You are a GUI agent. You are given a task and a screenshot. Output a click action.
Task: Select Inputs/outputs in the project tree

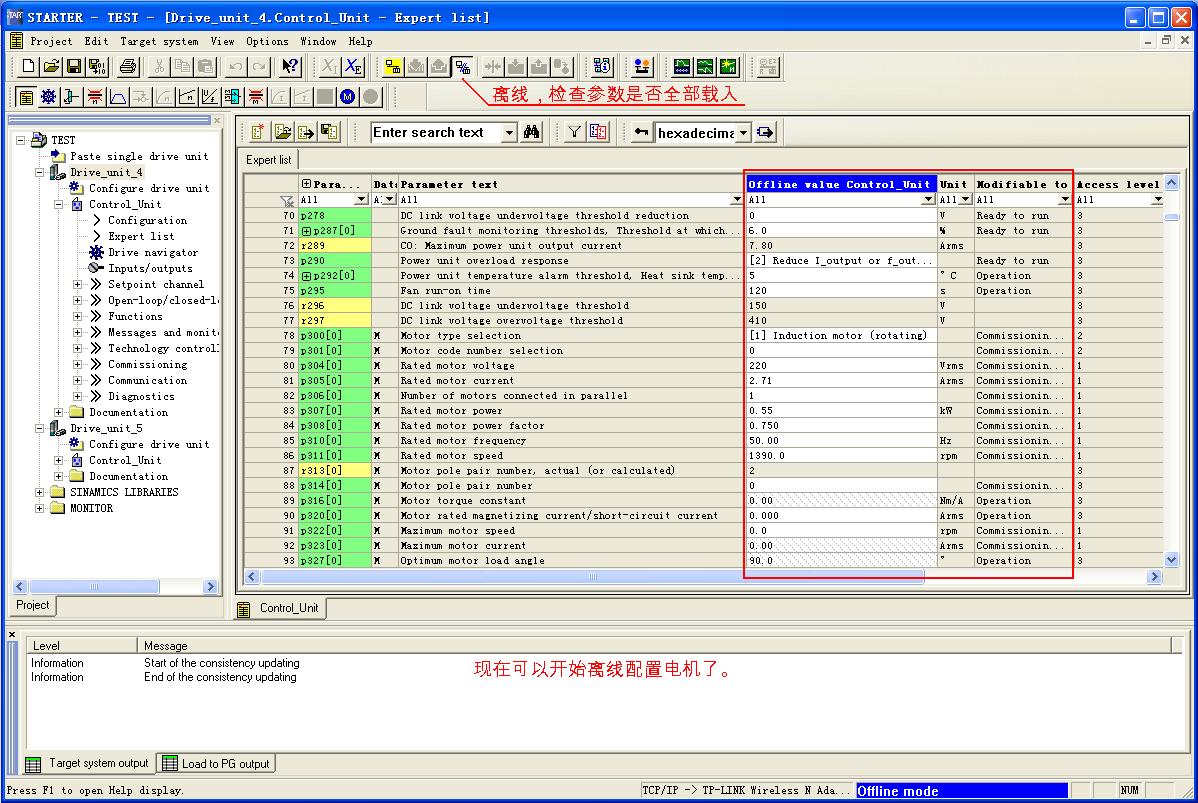point(150,268)
